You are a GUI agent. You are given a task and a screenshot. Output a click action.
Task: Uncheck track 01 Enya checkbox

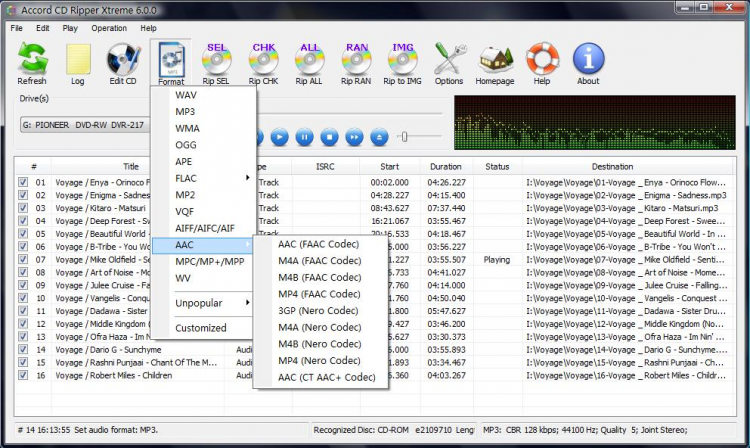[x=23, y=182]
